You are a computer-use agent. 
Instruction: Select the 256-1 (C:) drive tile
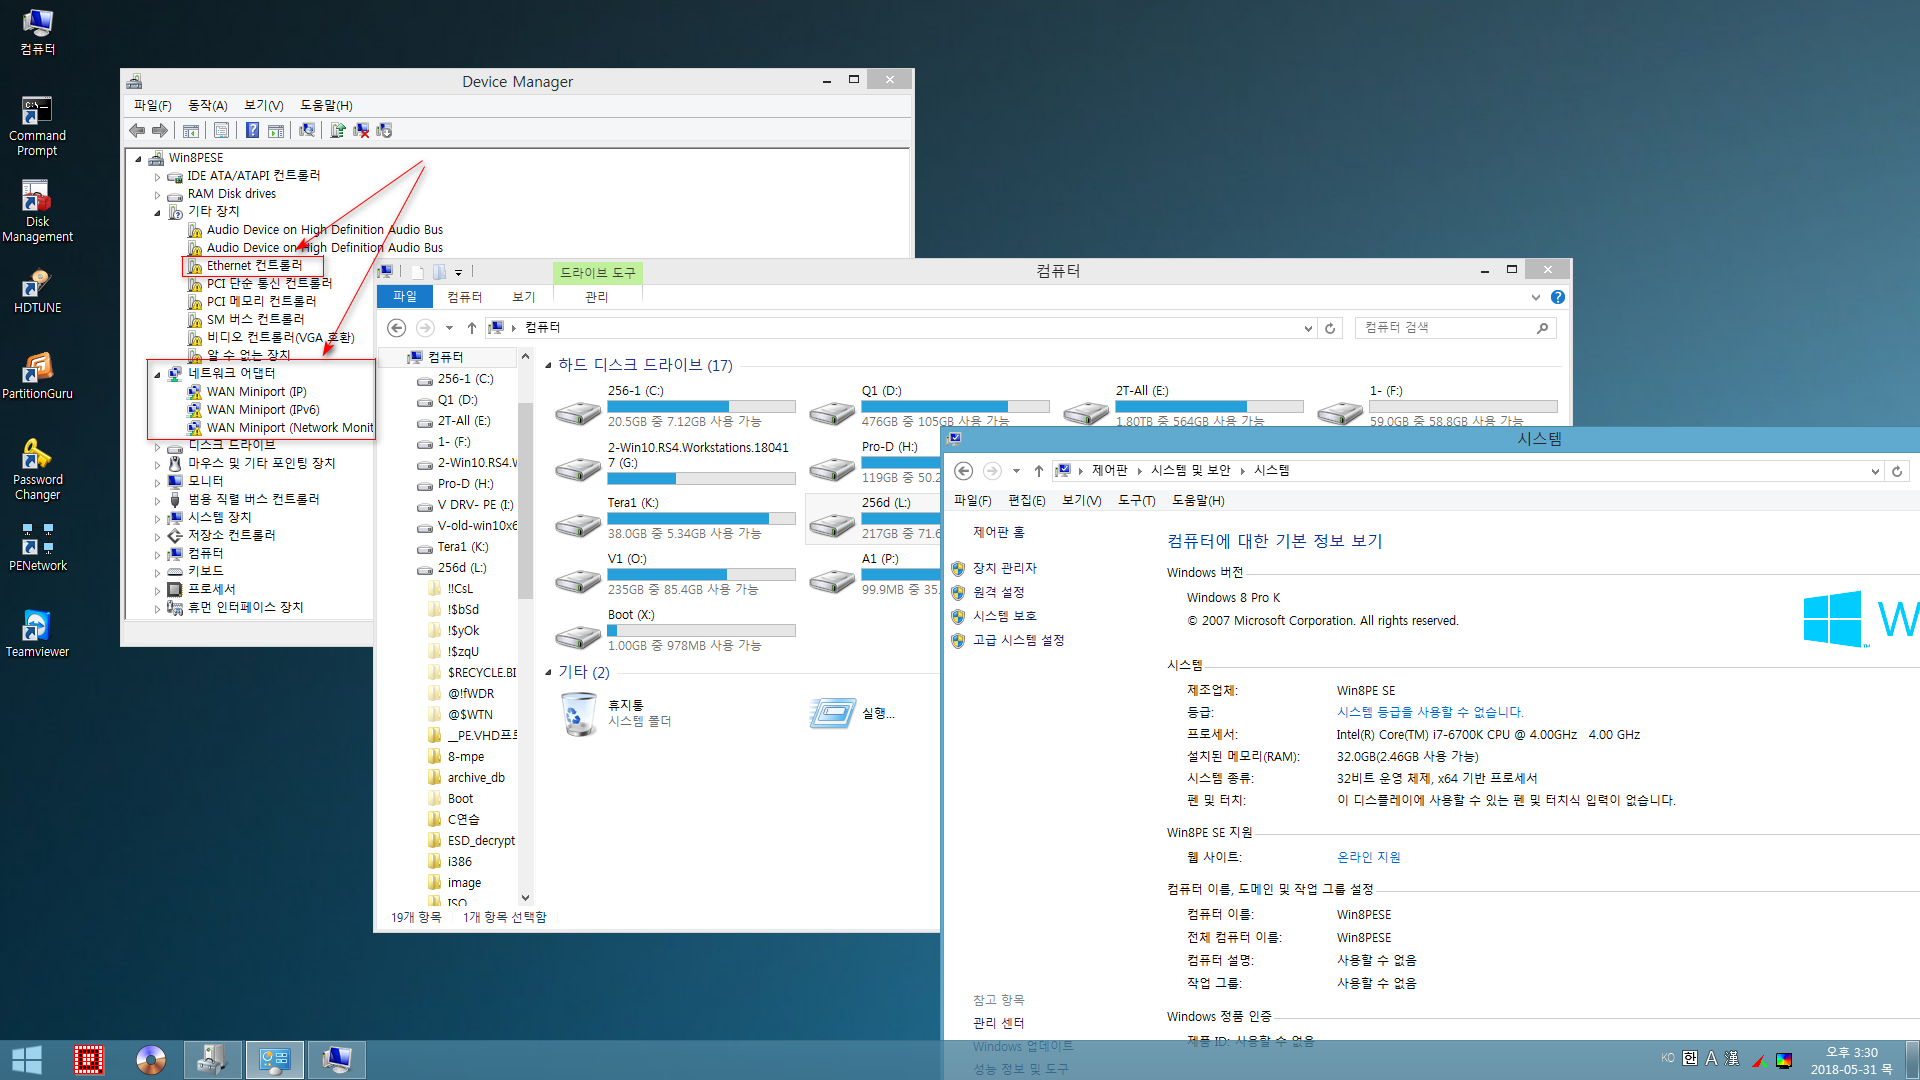(x=675, y=406)
